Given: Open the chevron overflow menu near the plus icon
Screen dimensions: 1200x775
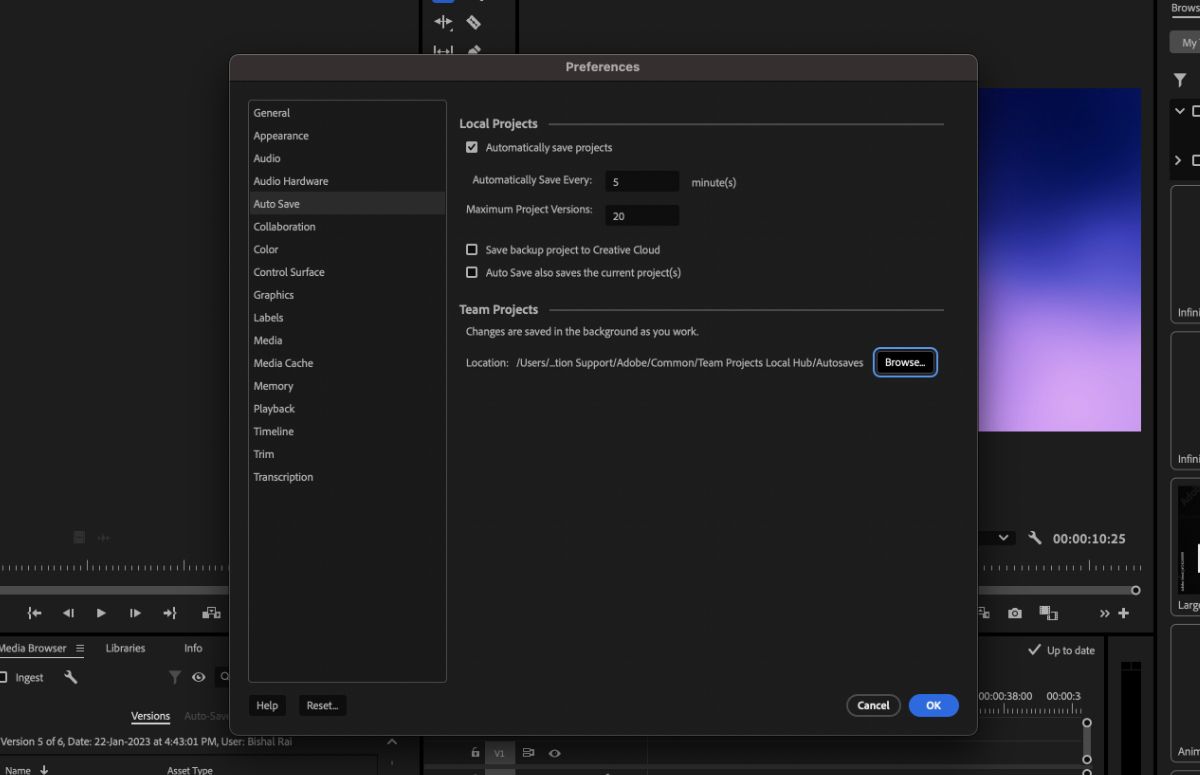Looking at the screenshot, I should [x=1105, y=613].
